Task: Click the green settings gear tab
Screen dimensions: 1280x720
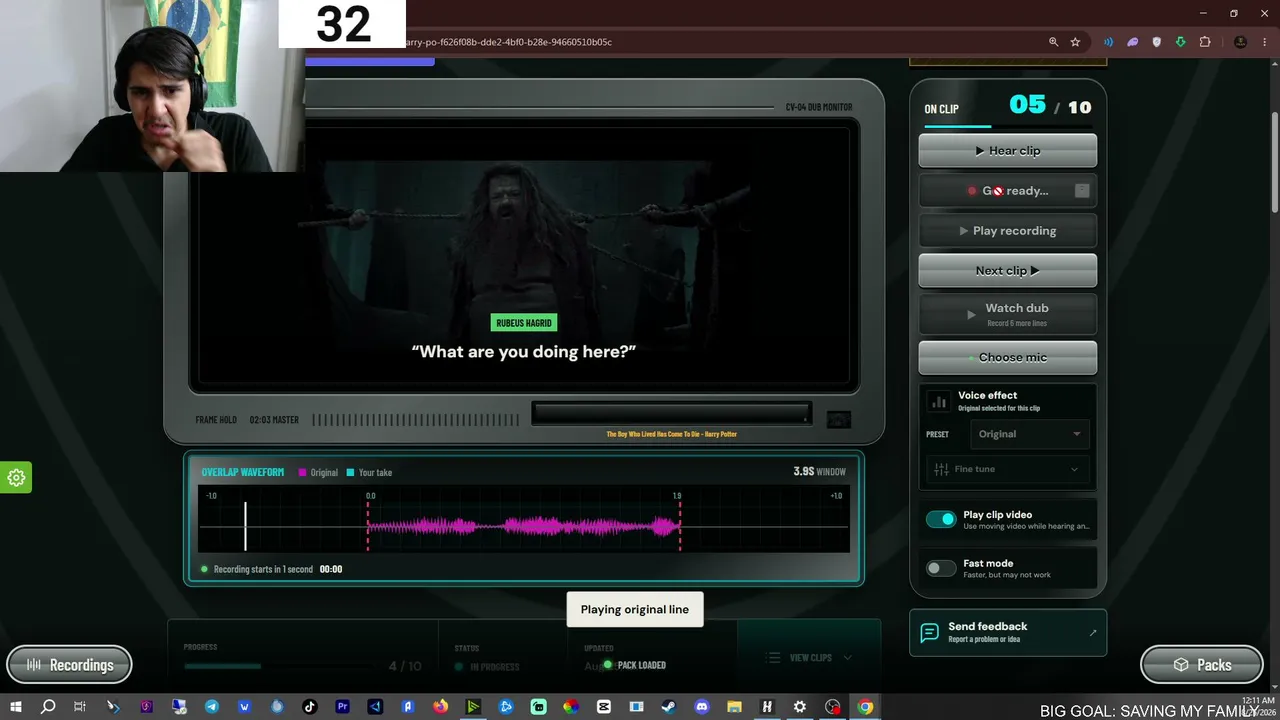Action: pyautogui.click(x=16, y=478)
